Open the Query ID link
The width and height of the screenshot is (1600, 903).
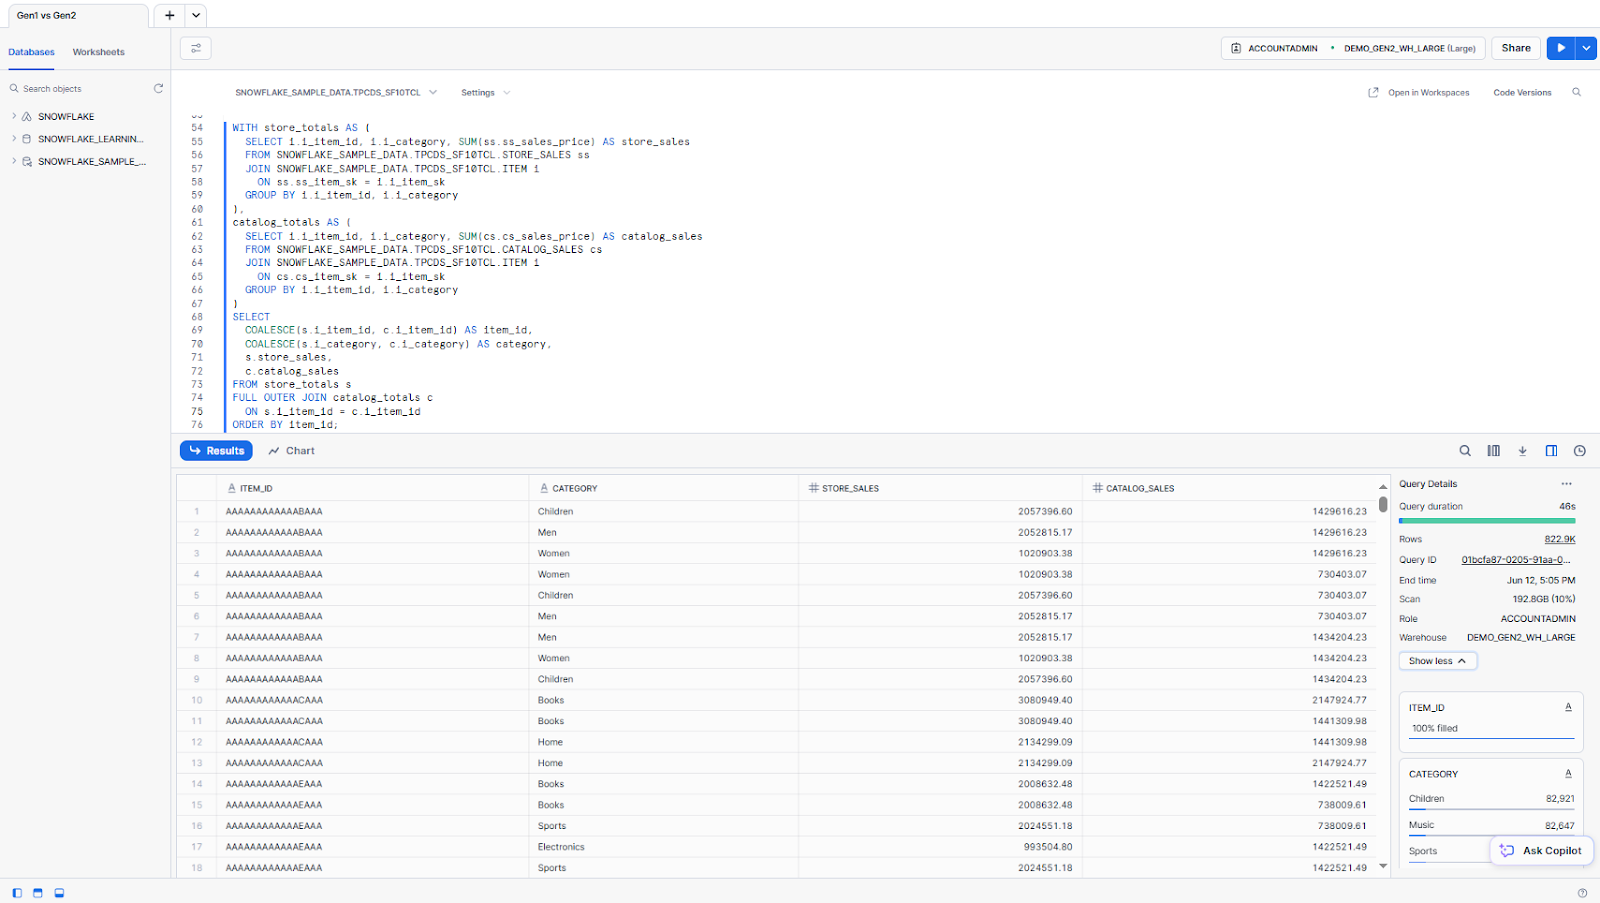point(1515,560)
